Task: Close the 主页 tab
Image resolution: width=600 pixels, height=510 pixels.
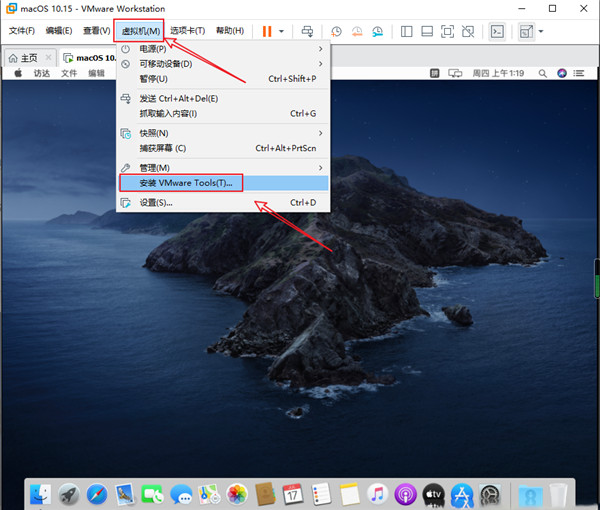Action: (48, 58)
